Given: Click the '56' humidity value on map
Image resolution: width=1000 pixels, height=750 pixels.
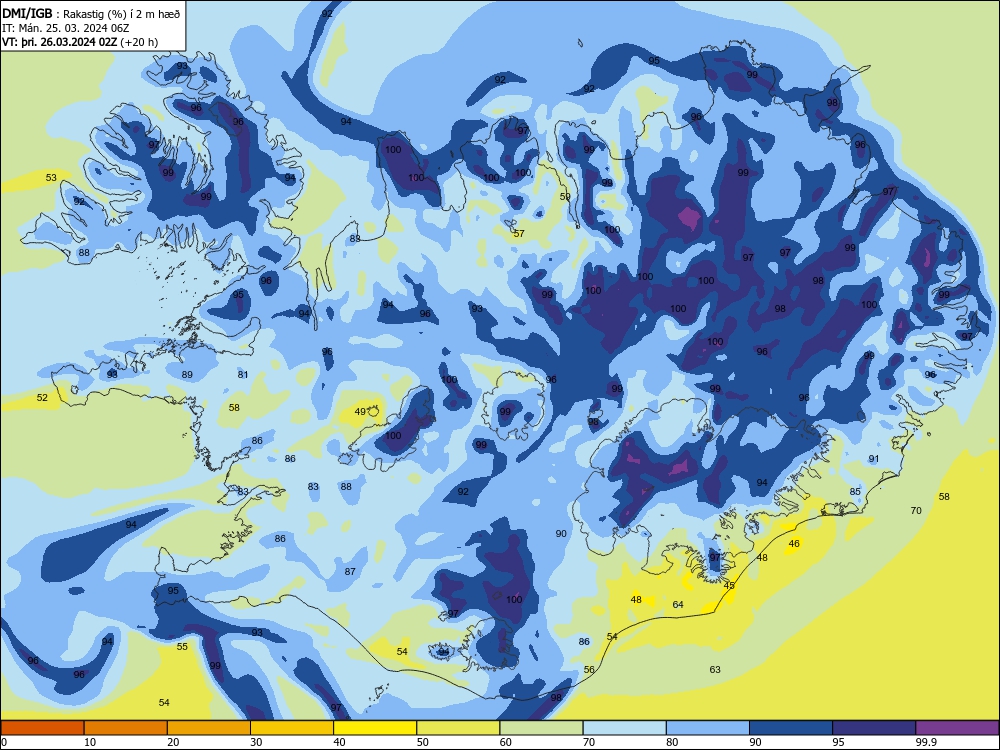Looking at the screenshot, I should pyautogui.click(x=589, y=669).
